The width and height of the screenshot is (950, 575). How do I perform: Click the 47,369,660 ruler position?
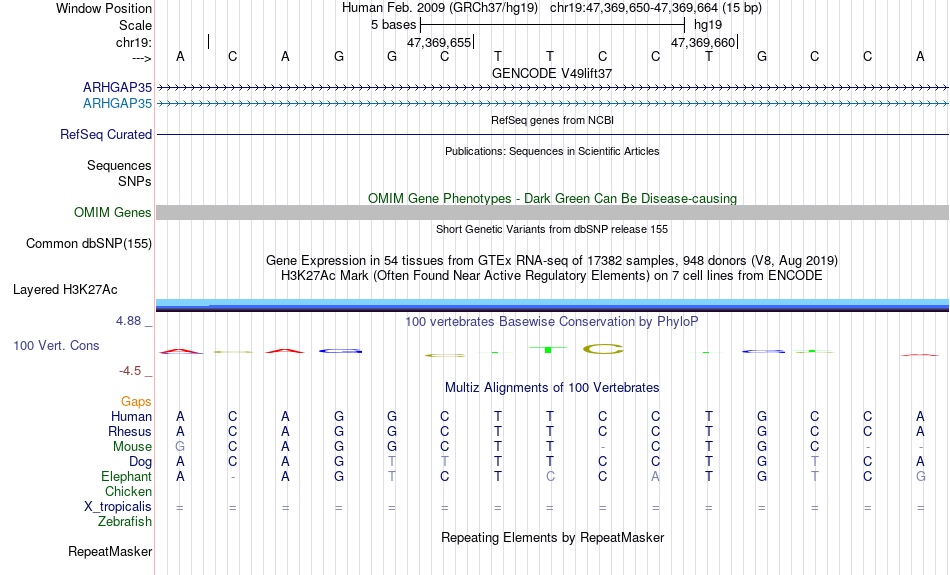pyautogui.click(x=703, y=42)
